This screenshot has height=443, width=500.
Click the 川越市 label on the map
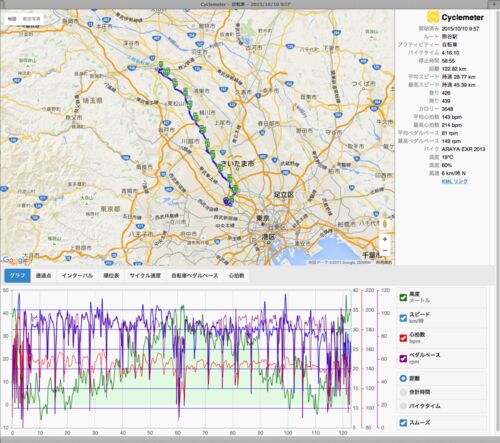click(x=190, y=141)
